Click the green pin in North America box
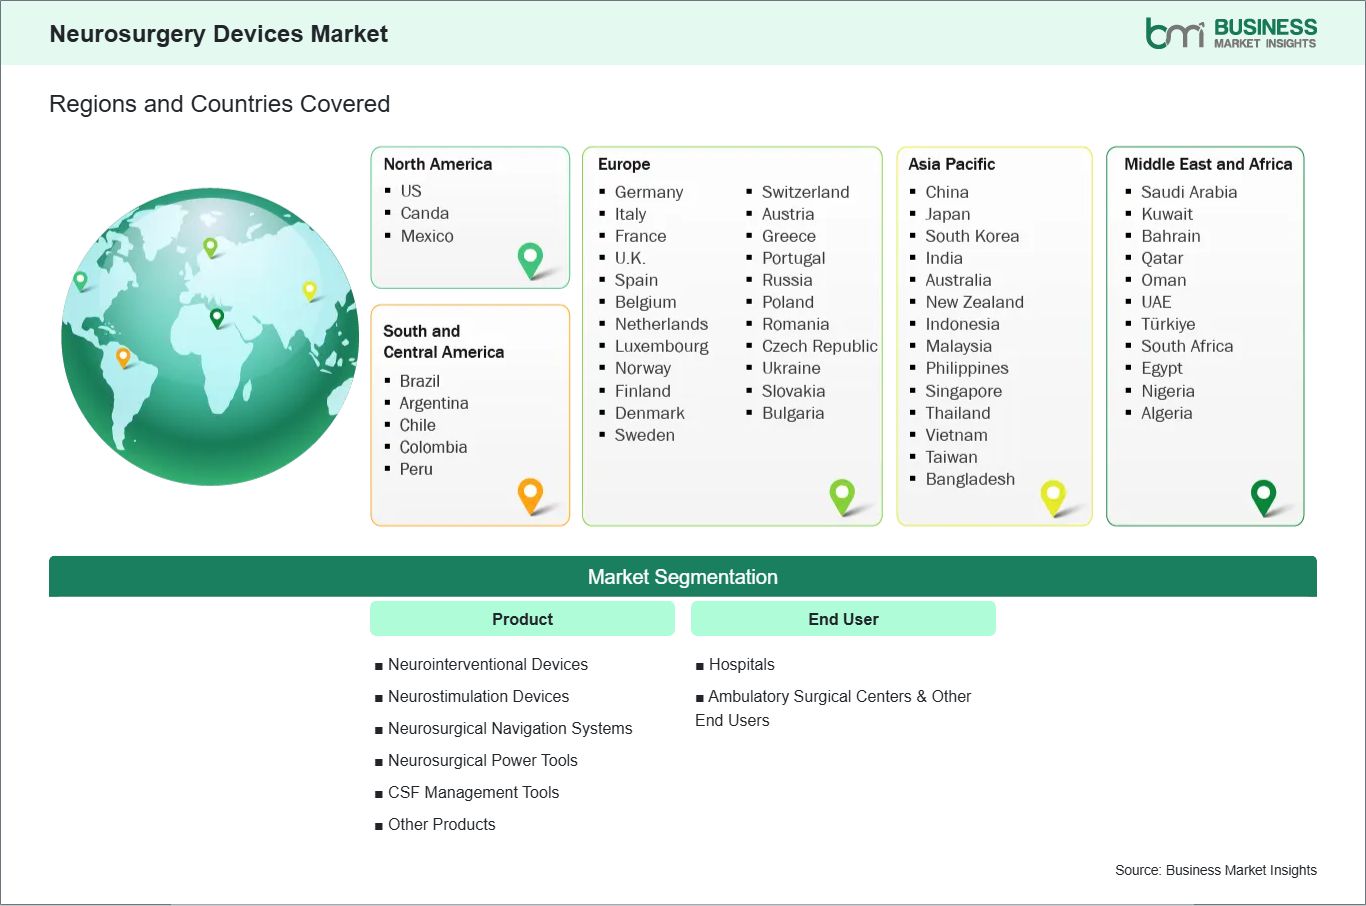Screen dimensions: 1366x906 [530, 259]
